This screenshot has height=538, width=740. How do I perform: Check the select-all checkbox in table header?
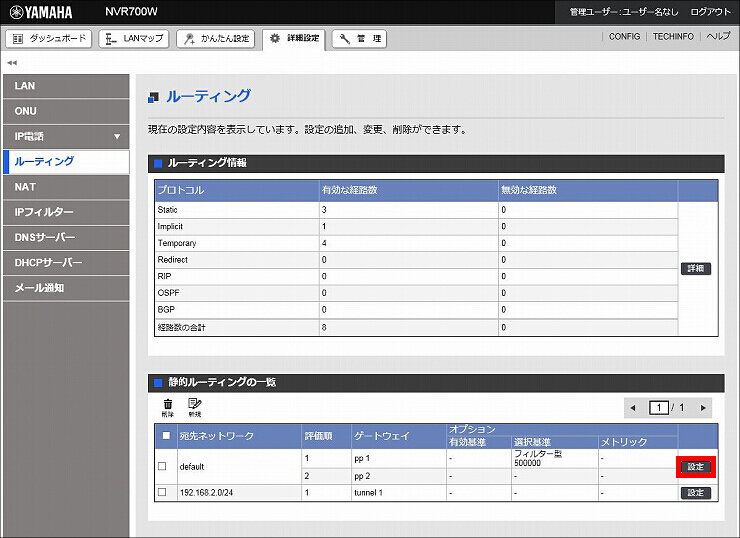tap(166, 435)
